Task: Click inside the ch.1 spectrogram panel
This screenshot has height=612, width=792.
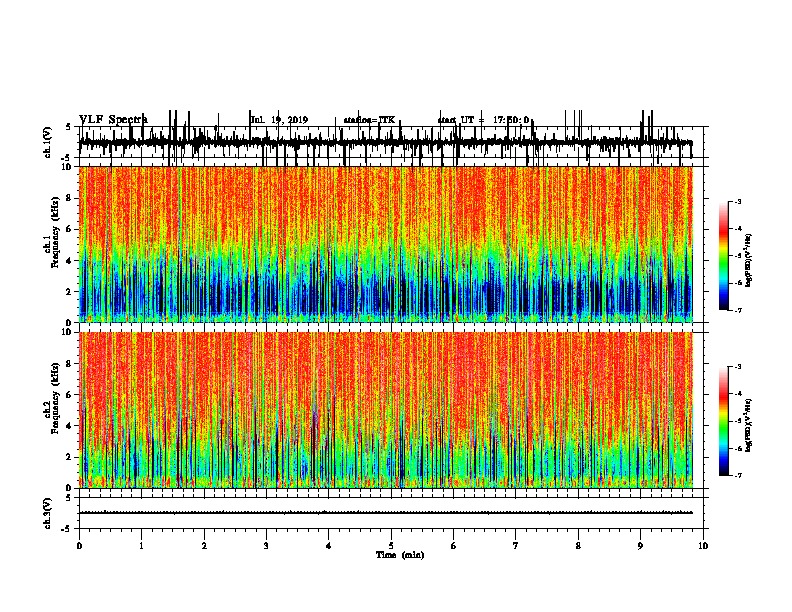Action: 386,244
